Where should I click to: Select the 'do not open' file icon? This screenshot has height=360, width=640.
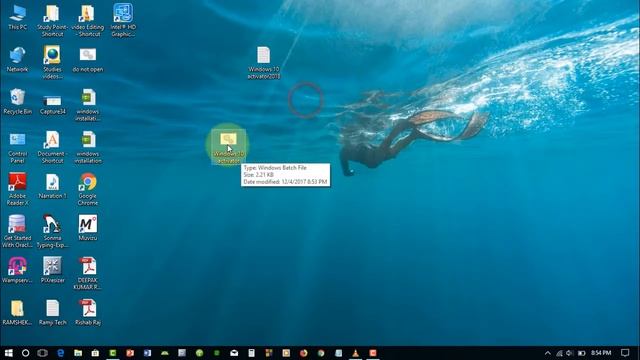[x=88, y=60]
